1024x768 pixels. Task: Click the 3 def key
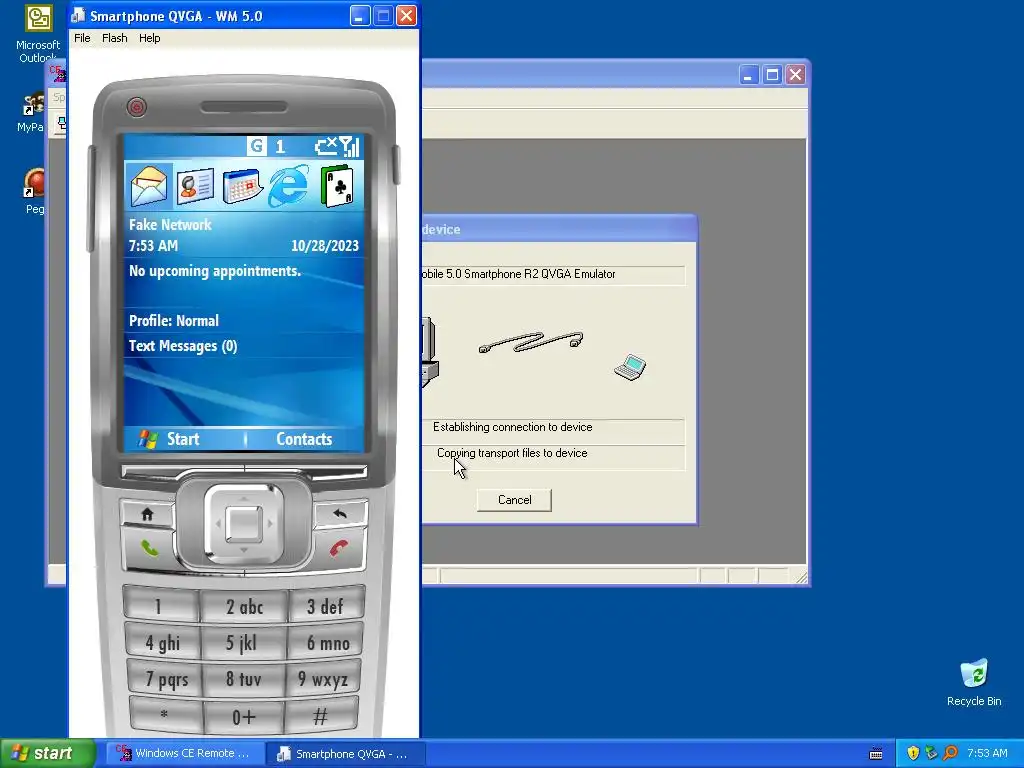[x=325, y=606]
